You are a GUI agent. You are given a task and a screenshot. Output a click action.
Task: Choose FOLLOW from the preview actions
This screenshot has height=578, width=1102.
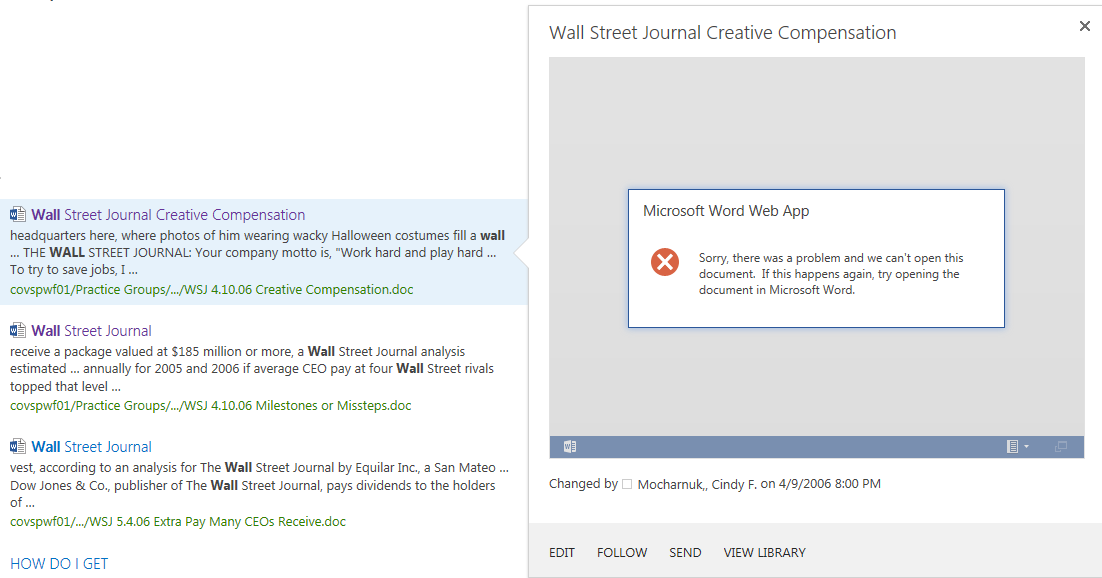622,553
